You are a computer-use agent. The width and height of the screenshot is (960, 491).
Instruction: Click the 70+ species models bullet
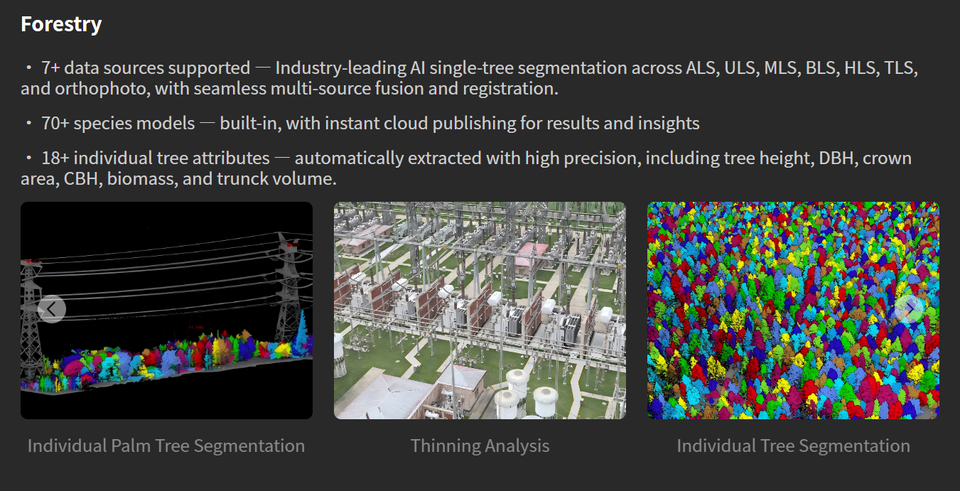(362, 123)
